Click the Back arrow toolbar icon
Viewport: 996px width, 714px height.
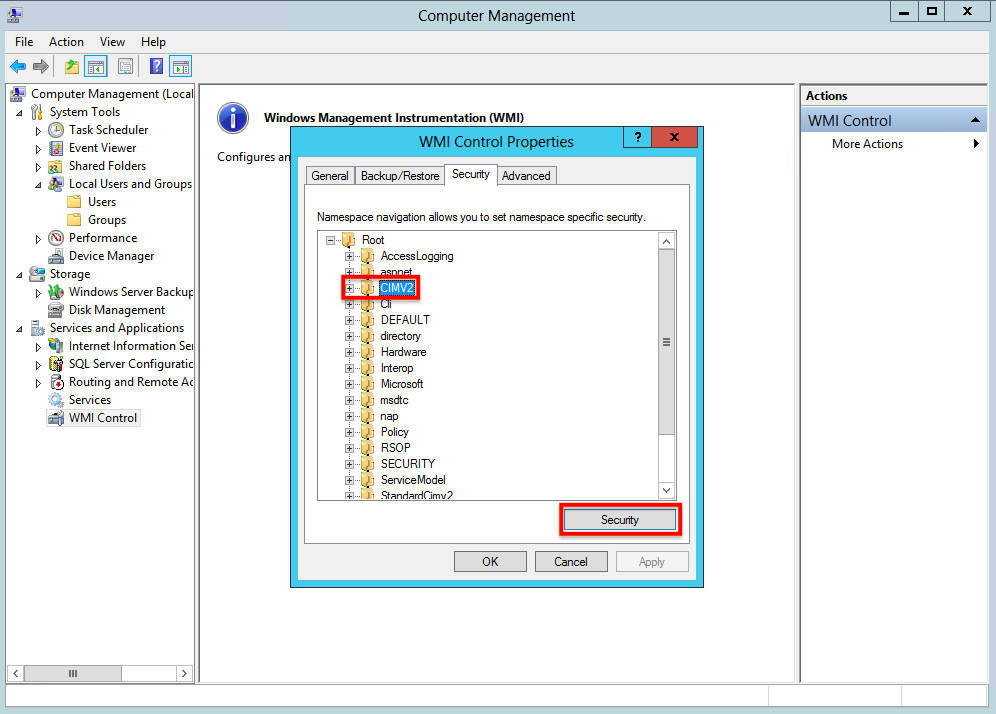click(x=18, y=66)
